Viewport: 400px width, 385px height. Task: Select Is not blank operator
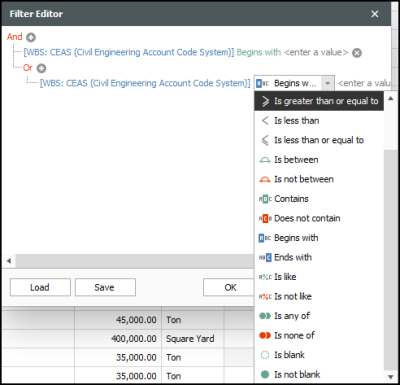[319, 374]
